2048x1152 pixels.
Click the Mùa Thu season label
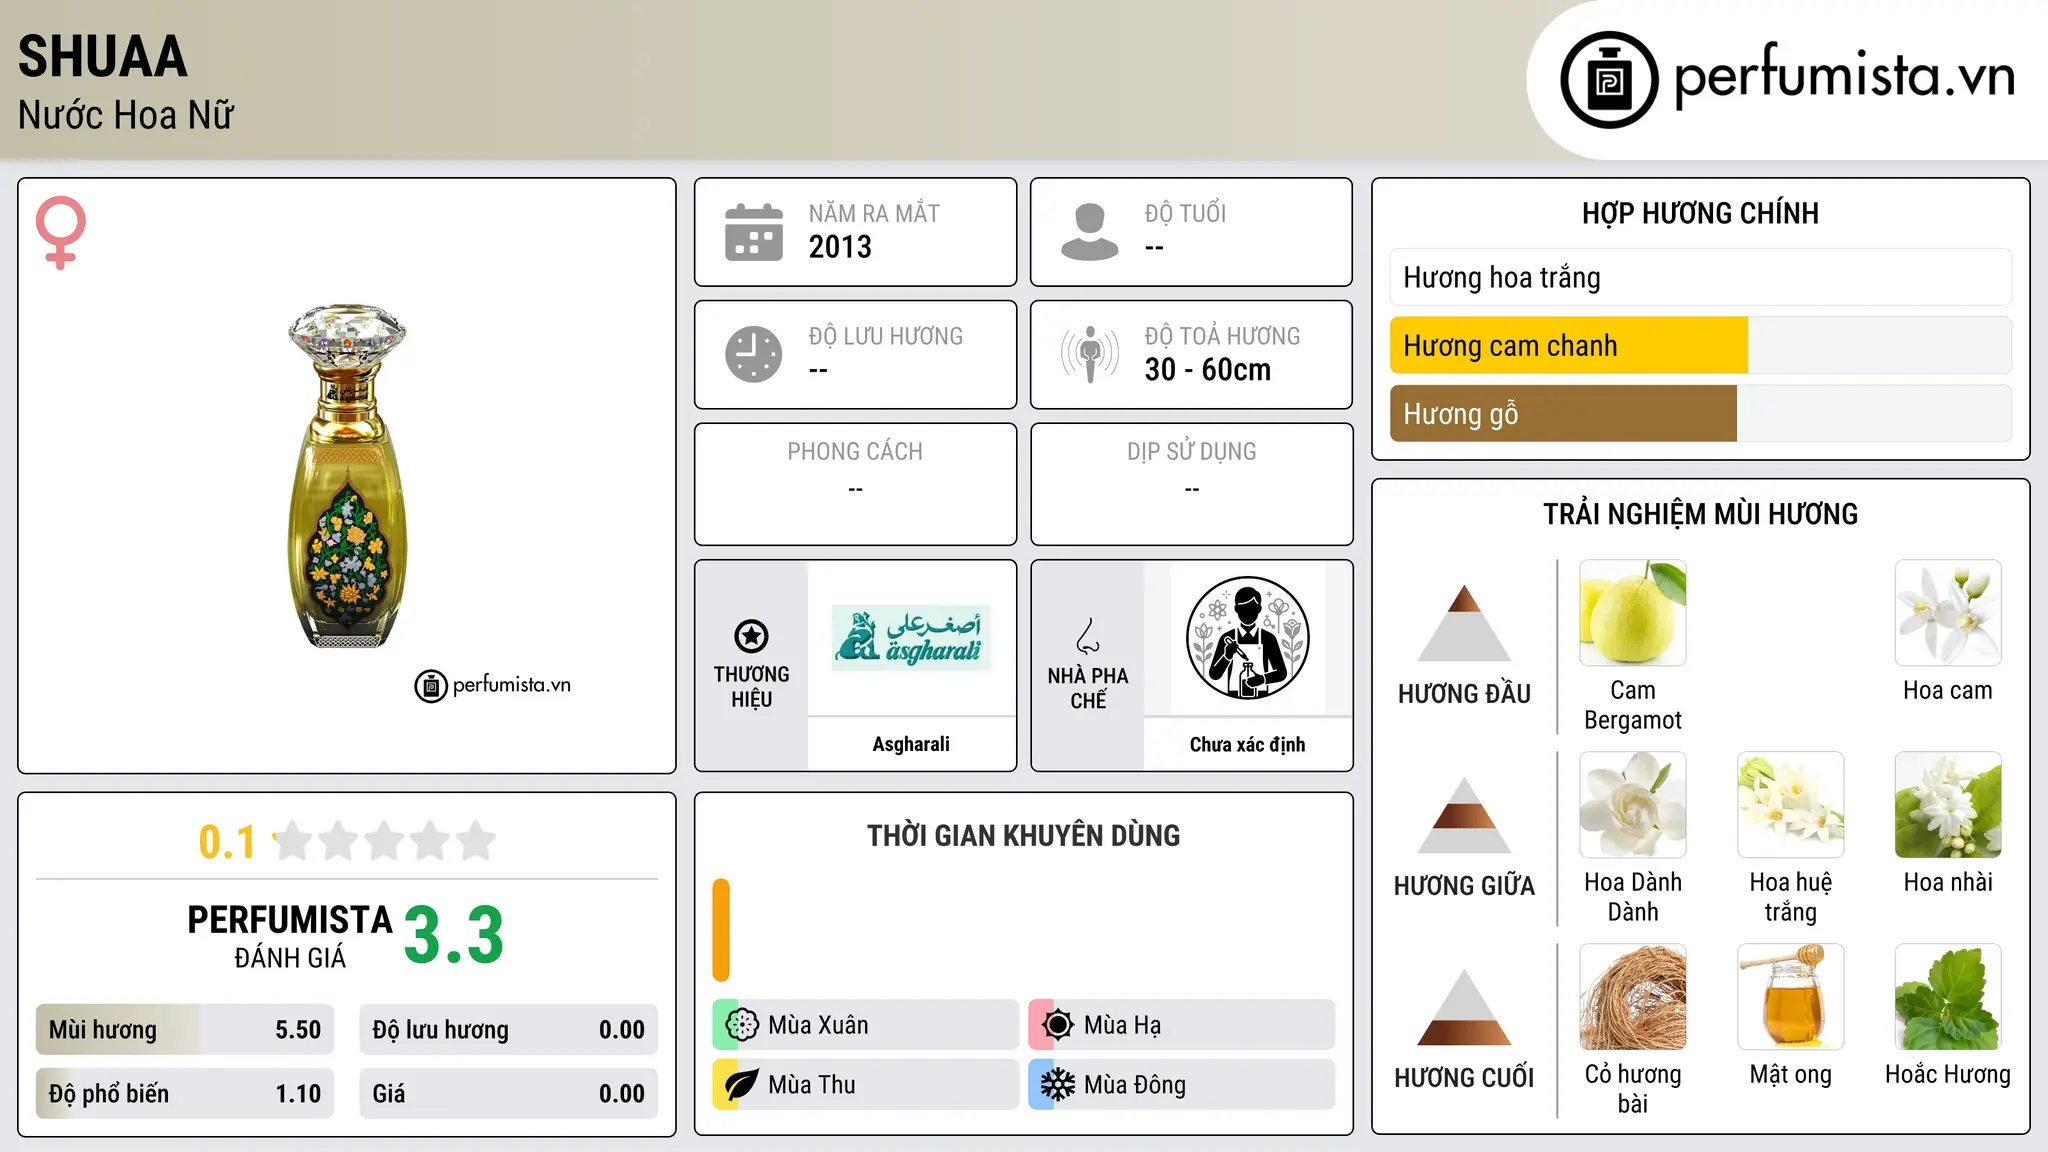click(x=812, y=1085)
